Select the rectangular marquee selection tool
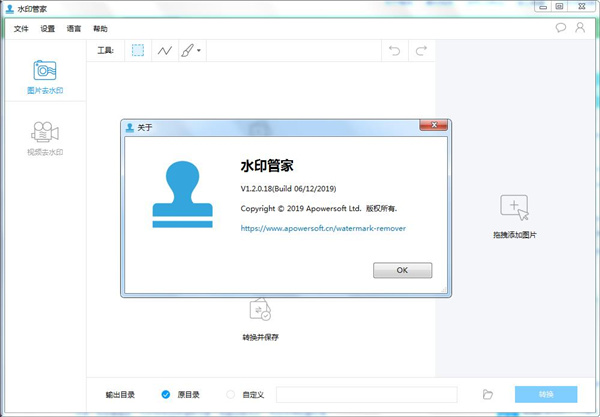 [x=138, y=50]
